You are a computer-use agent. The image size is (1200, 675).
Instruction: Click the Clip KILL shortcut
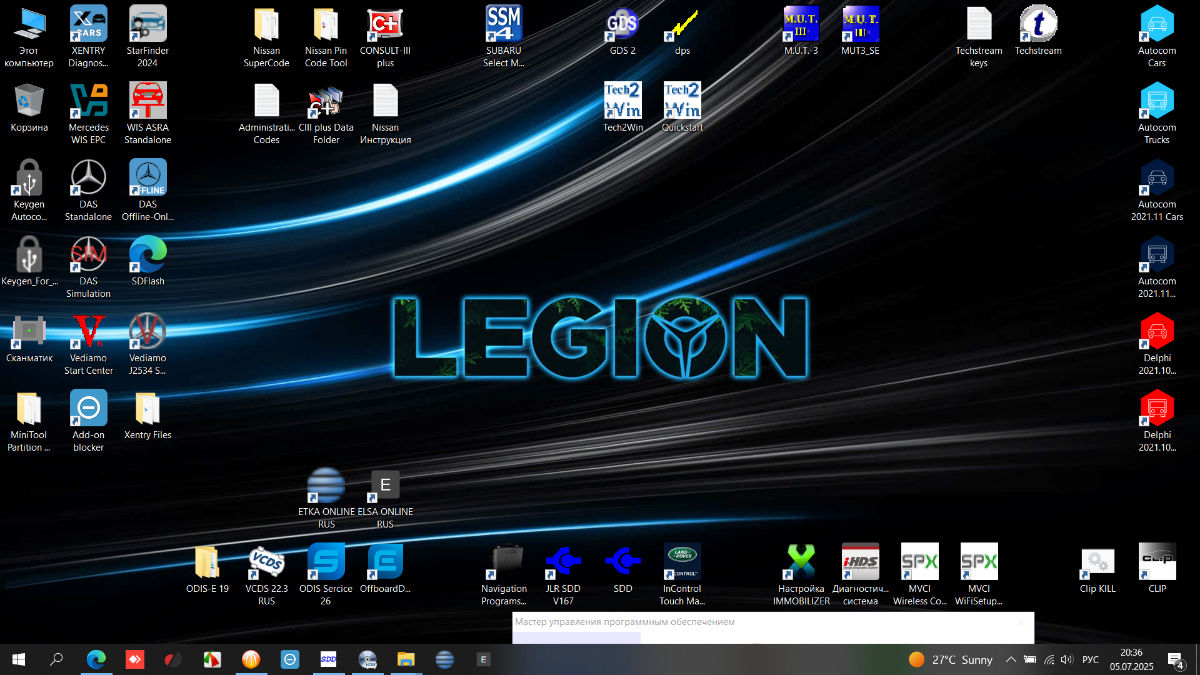click(1097, 562)
